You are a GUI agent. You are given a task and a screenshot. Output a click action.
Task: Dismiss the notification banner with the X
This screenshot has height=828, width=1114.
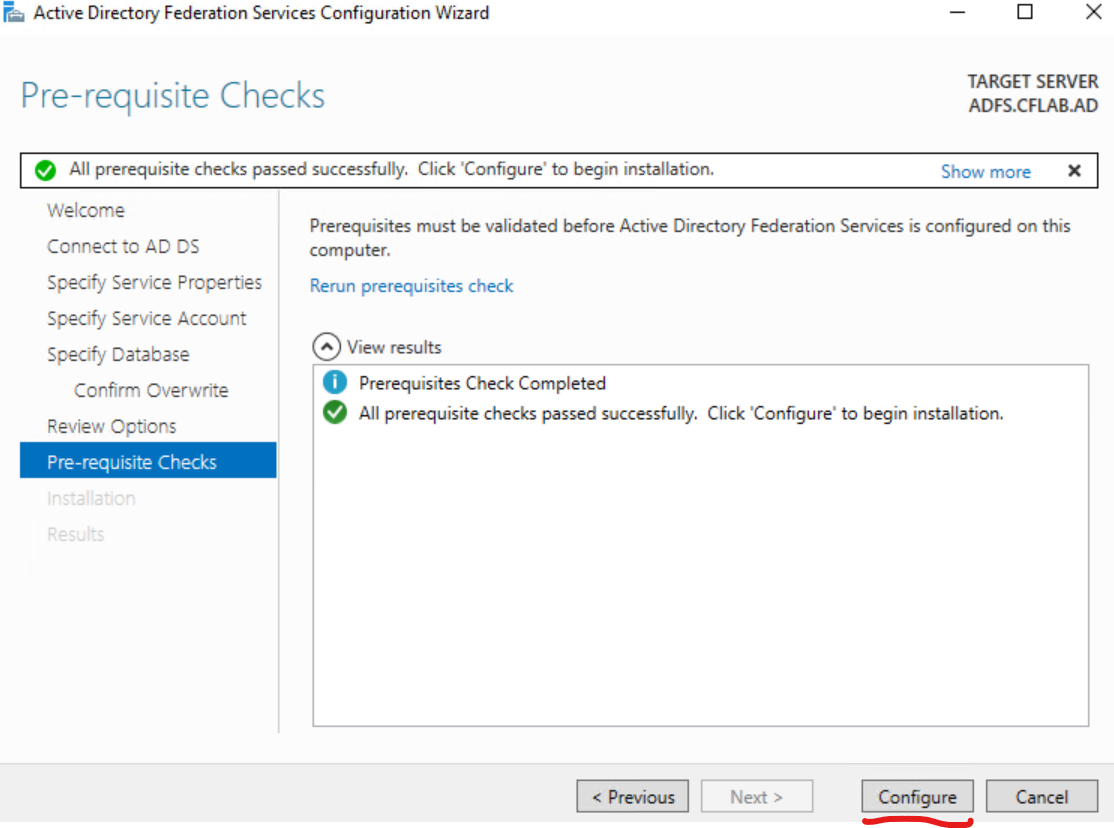coord(1074,171)
